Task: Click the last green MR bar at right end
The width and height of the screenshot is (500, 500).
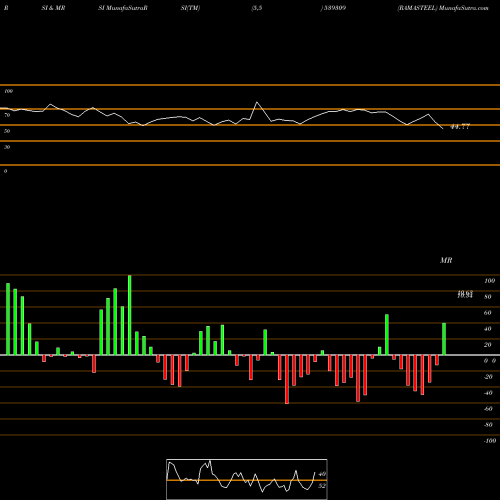Action: 444,339
